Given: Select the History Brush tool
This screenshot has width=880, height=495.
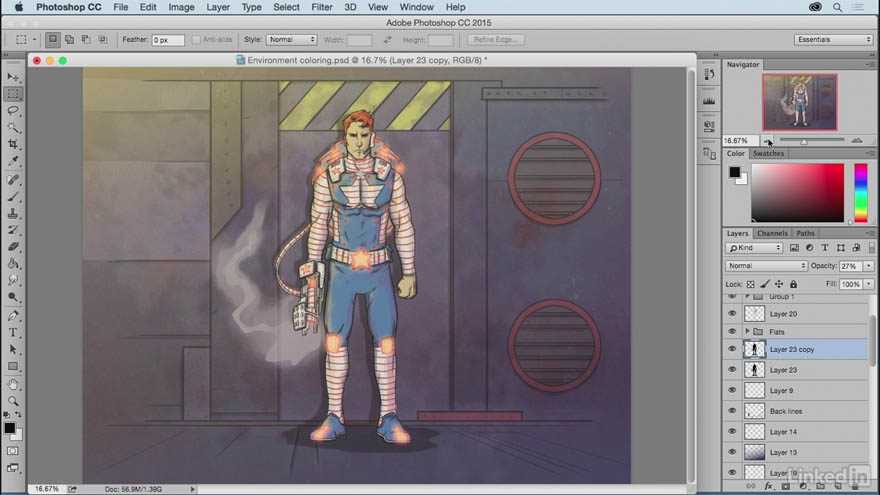Looking at the screenshot, I should click(13, 230).
